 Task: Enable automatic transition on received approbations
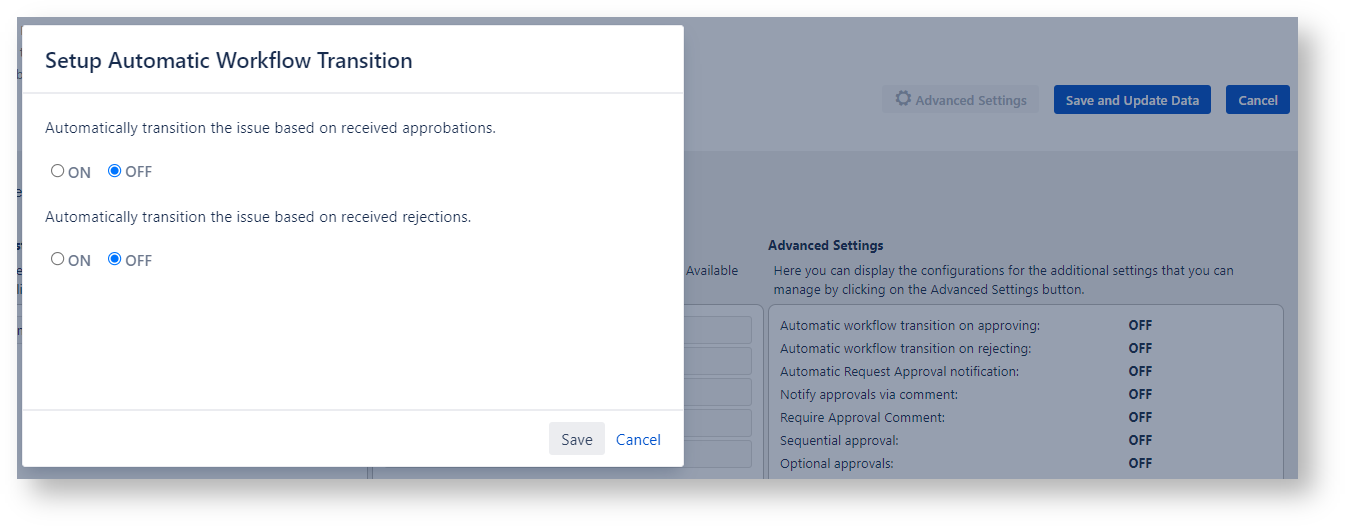(x=58, y=171)
